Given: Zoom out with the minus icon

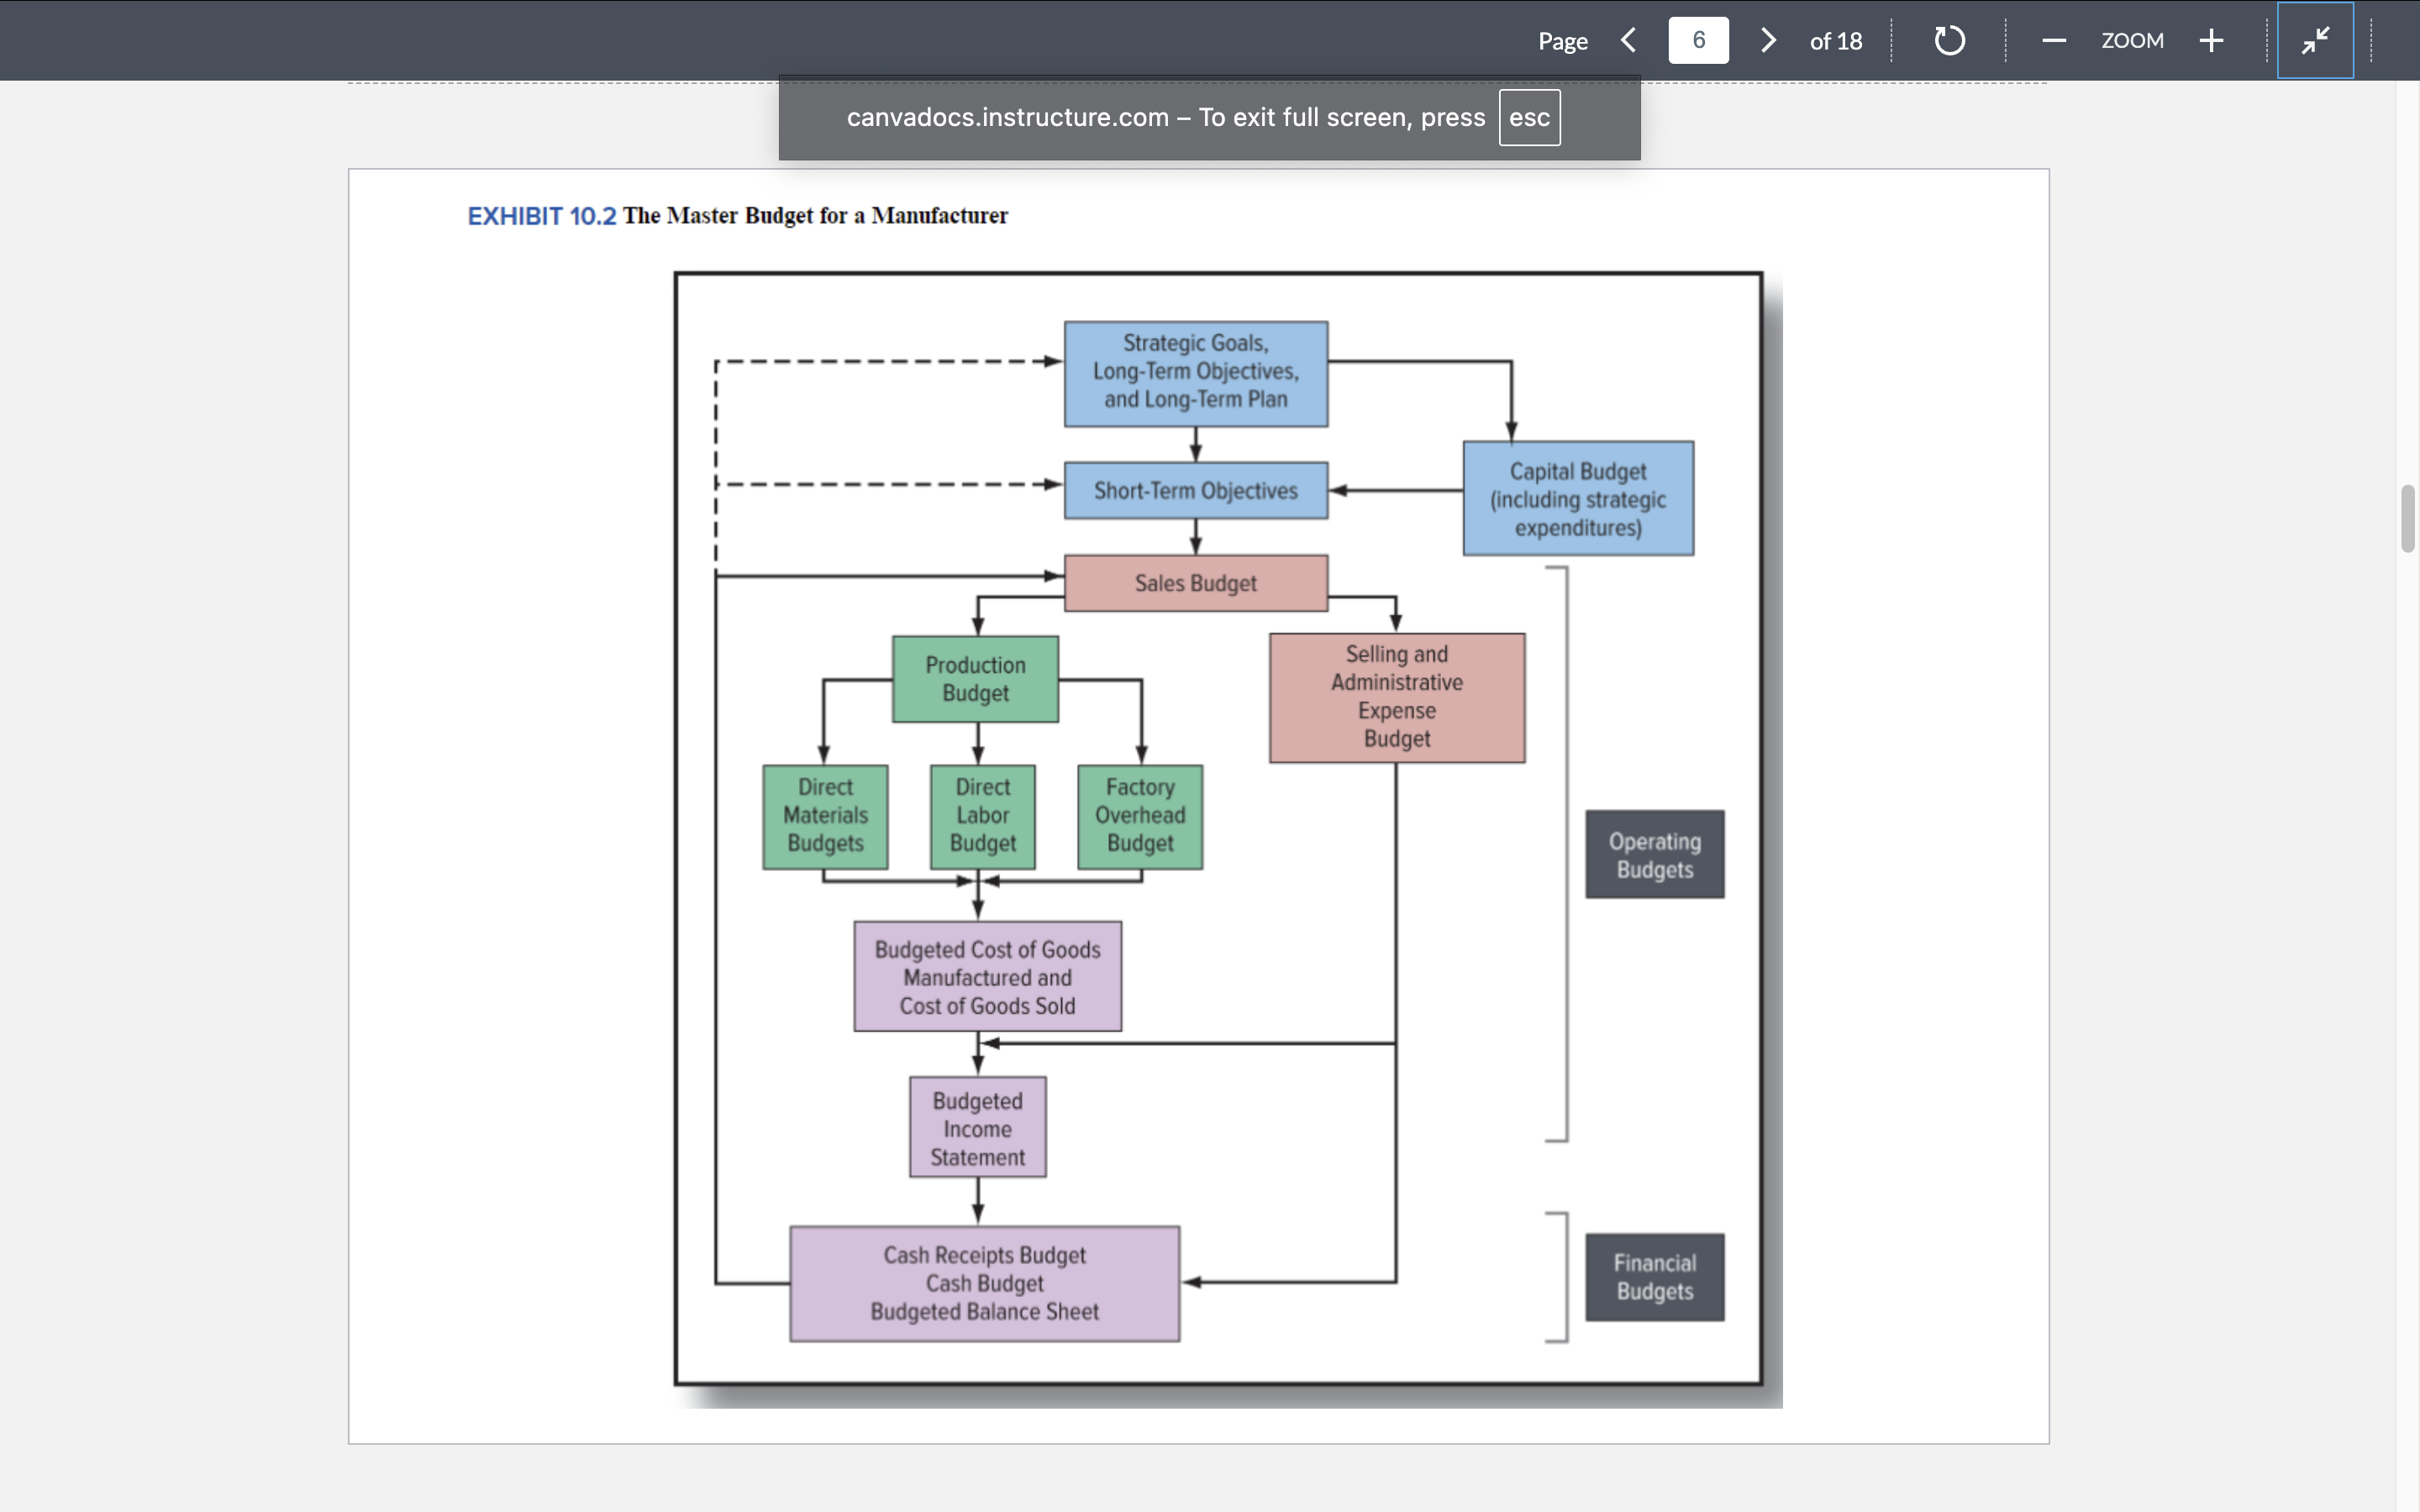Looking at the screenshot, I should point(2054,40).
